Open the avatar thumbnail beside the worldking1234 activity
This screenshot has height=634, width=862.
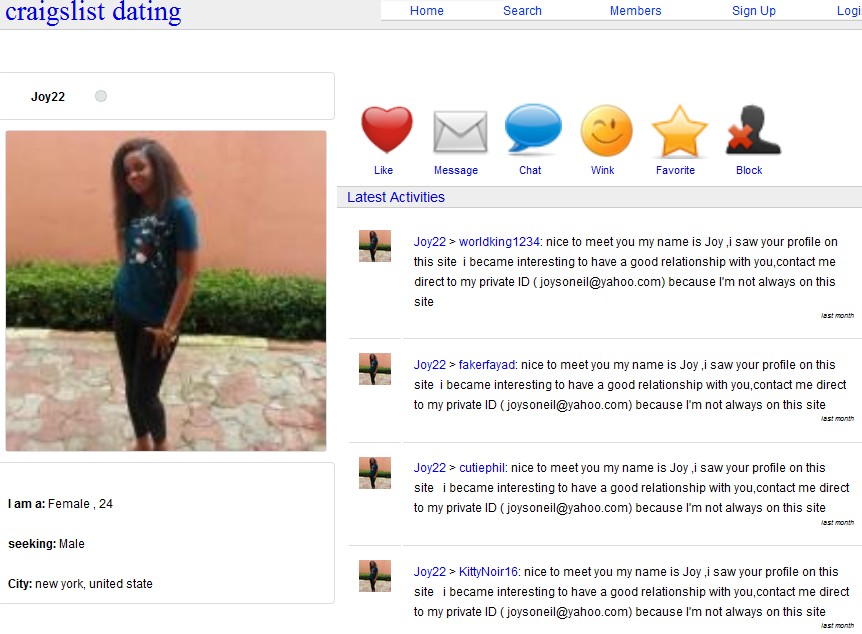(375, 246)
